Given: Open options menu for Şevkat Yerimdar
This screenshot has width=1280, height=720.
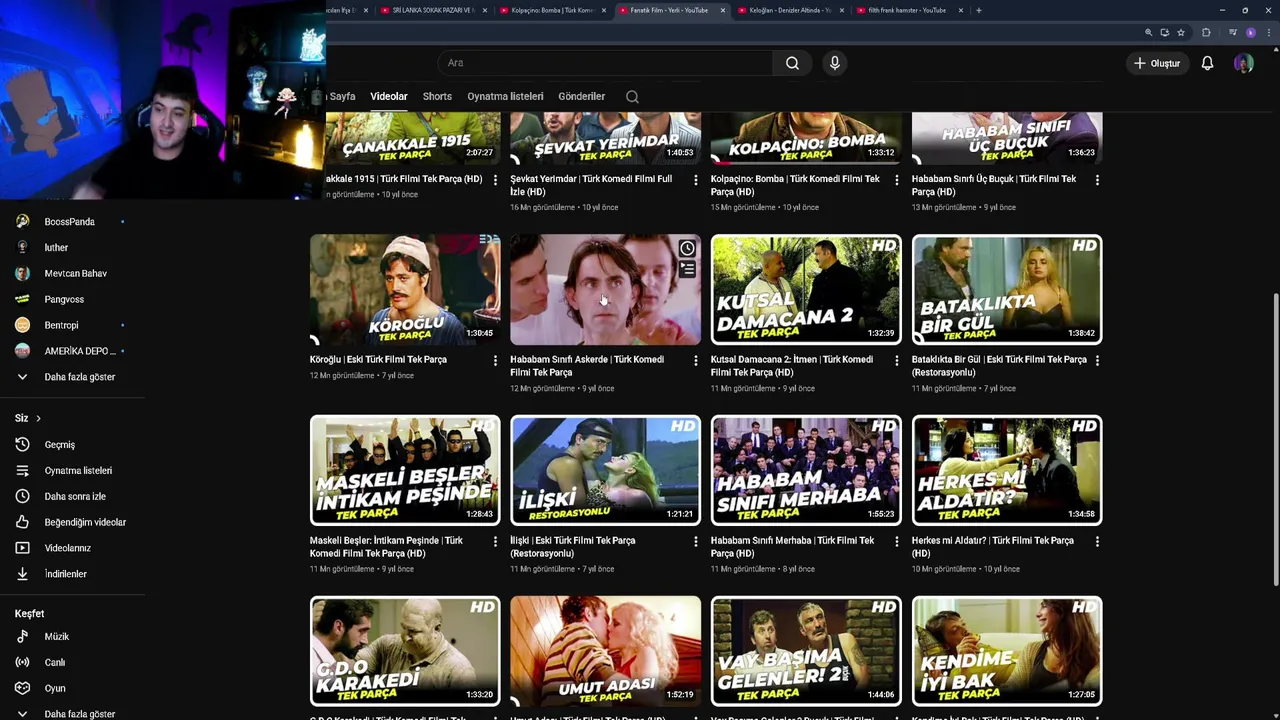Looking at the screenshot, I should tap(696, 180).
